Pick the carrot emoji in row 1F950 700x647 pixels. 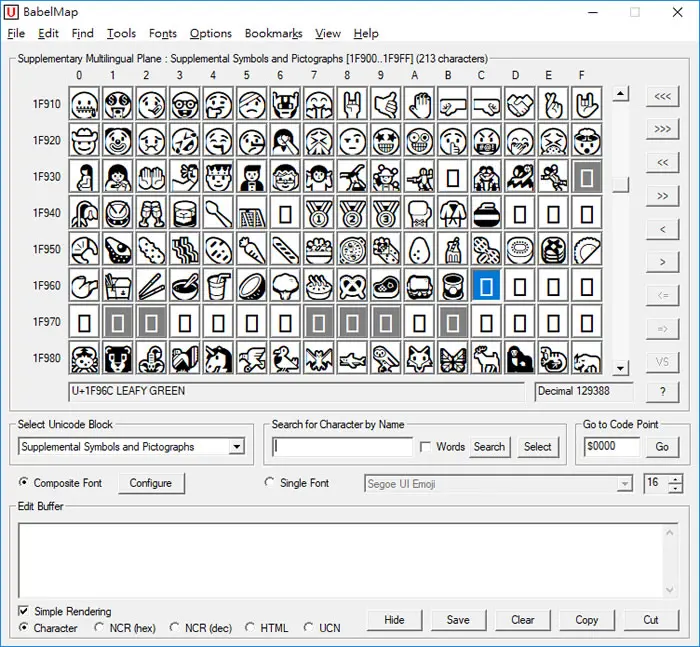click(252, 249)
